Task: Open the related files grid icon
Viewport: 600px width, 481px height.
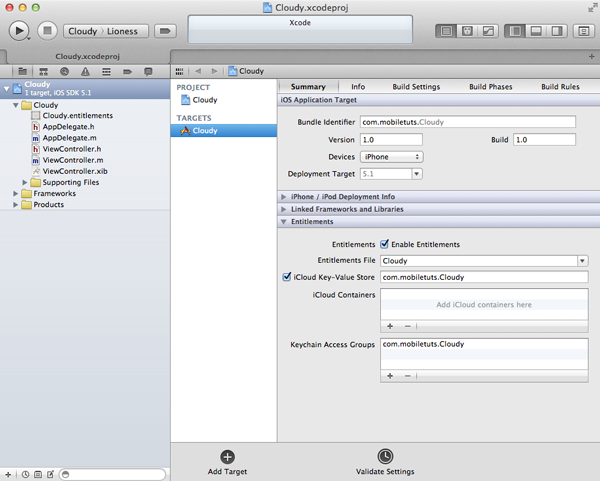Action: pyautogui.click(x=179, y=72)
